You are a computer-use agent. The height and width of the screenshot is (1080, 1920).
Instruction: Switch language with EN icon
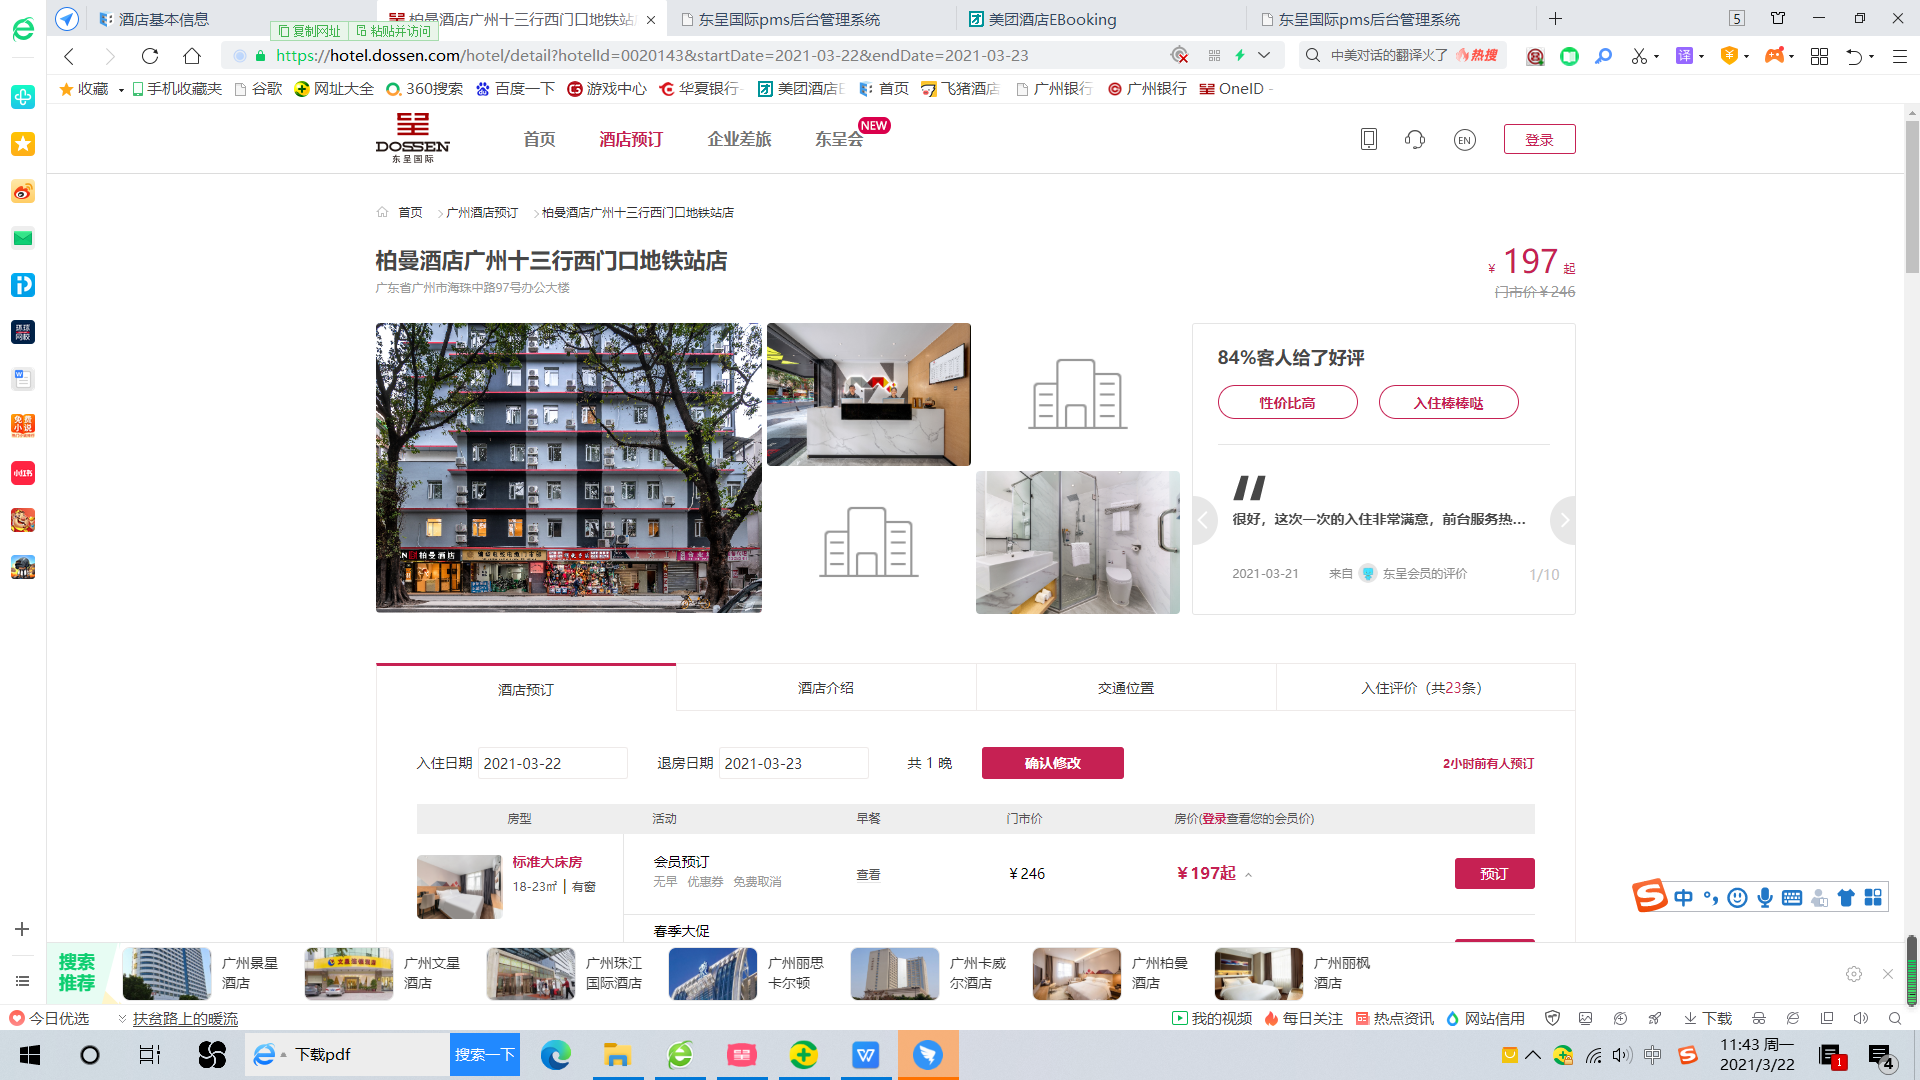point(1465,140)
